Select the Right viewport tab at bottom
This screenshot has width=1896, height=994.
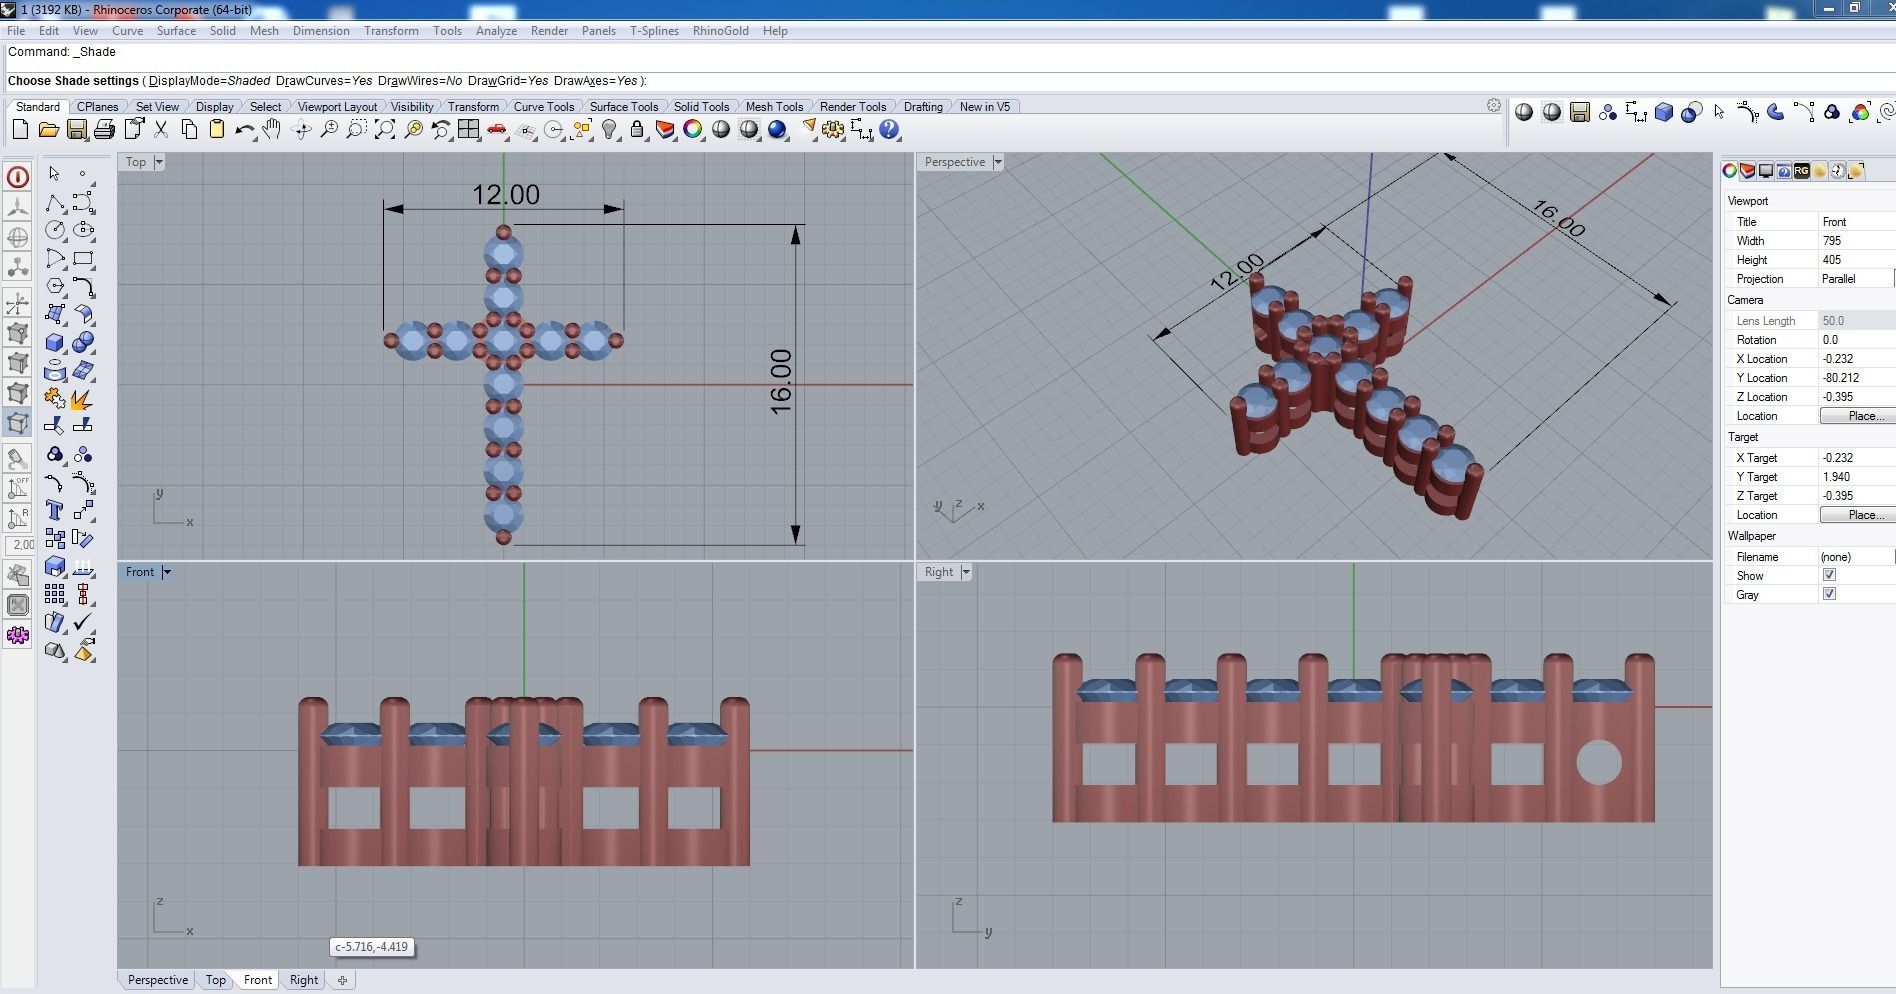pos(304,980)
